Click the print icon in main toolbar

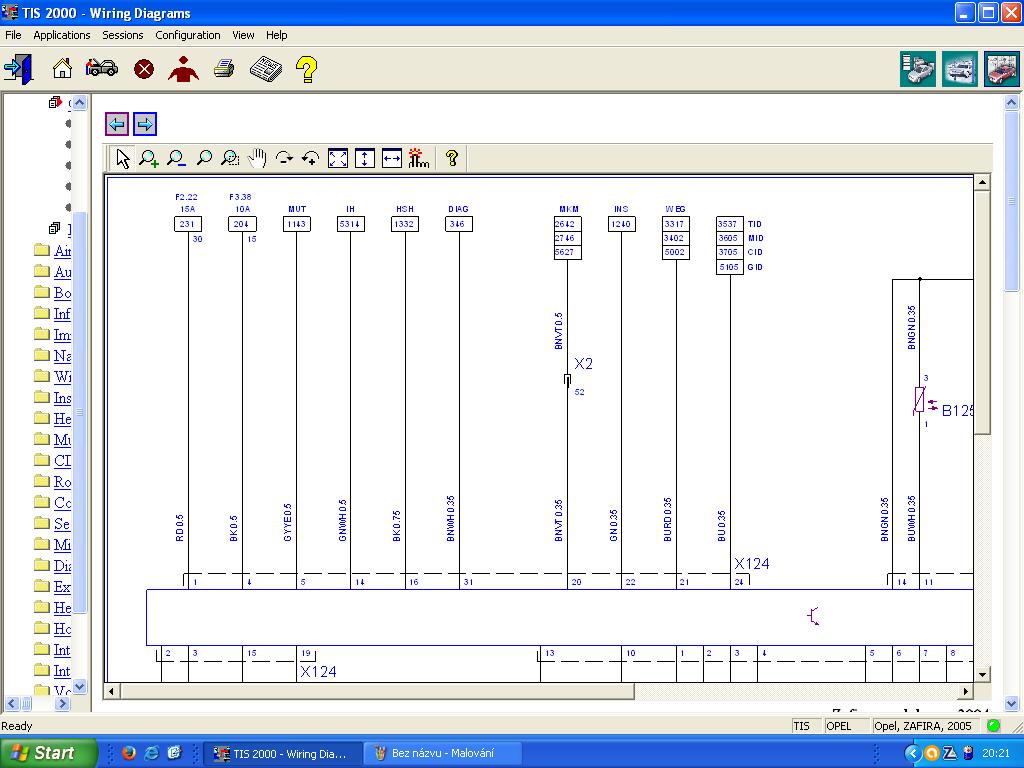point(224,69)
